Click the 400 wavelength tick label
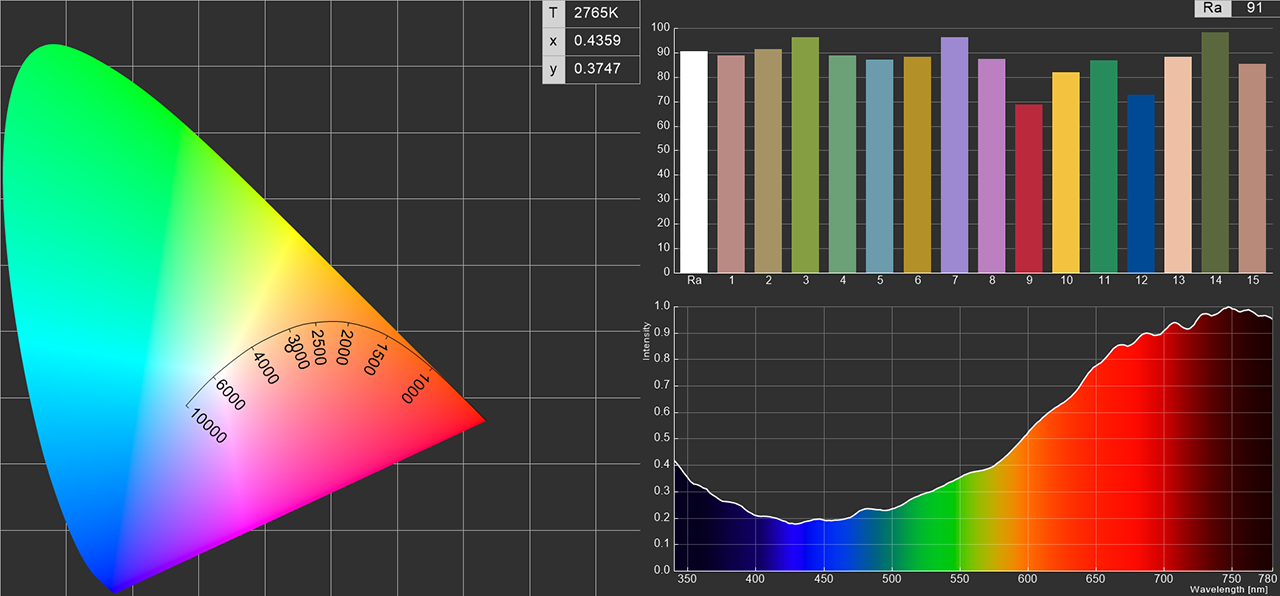The image size is (1280, 596). coord(756,579)
